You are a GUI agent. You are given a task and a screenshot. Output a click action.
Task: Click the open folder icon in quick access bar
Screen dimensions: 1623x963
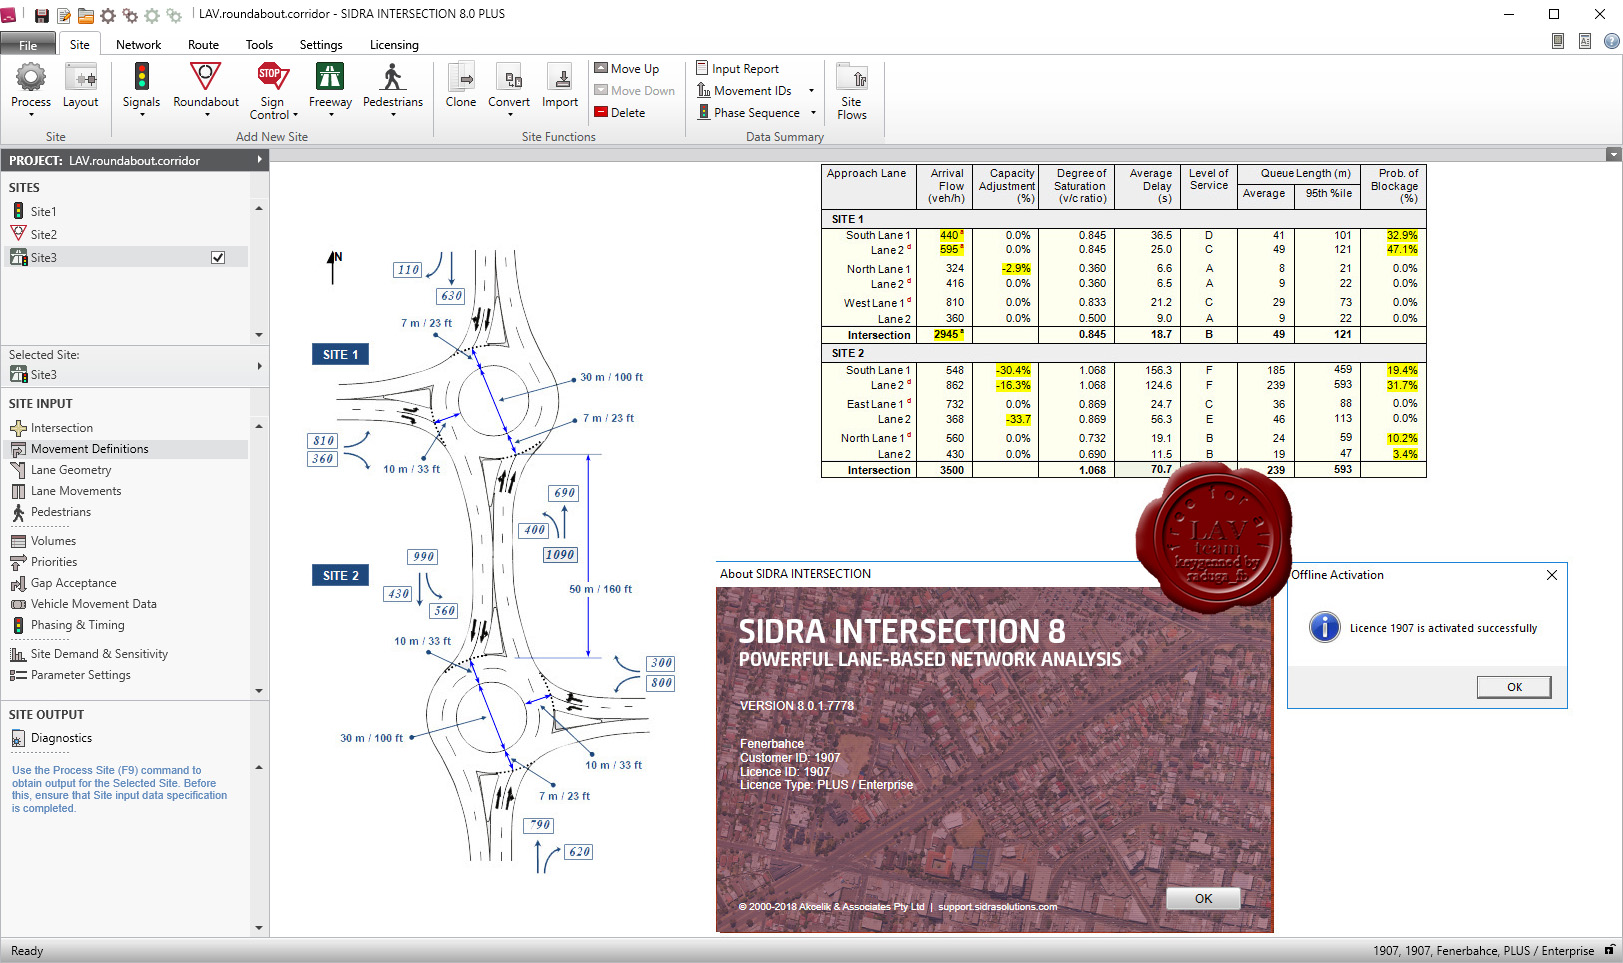point(86,15)
